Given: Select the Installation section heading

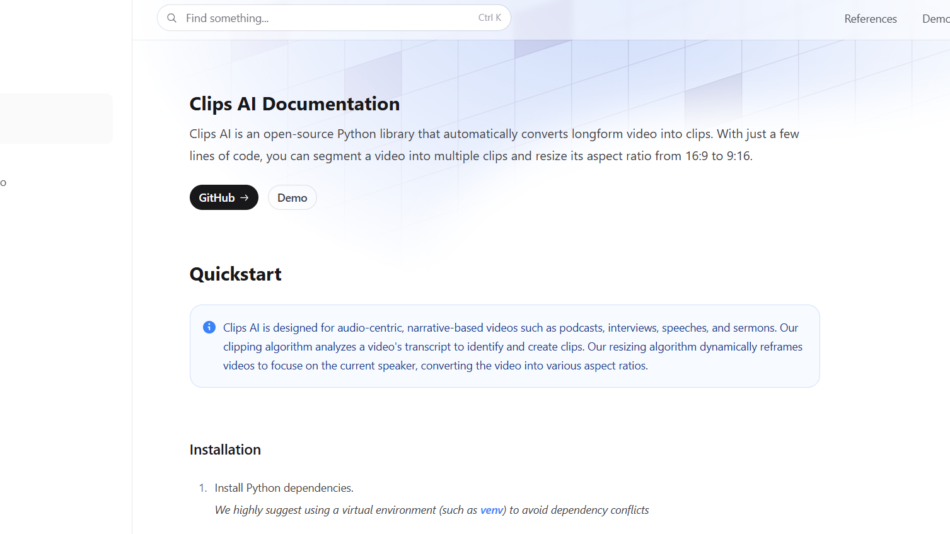Looking at the screenshot, I should pyautogui.click(x=225, y=450).
